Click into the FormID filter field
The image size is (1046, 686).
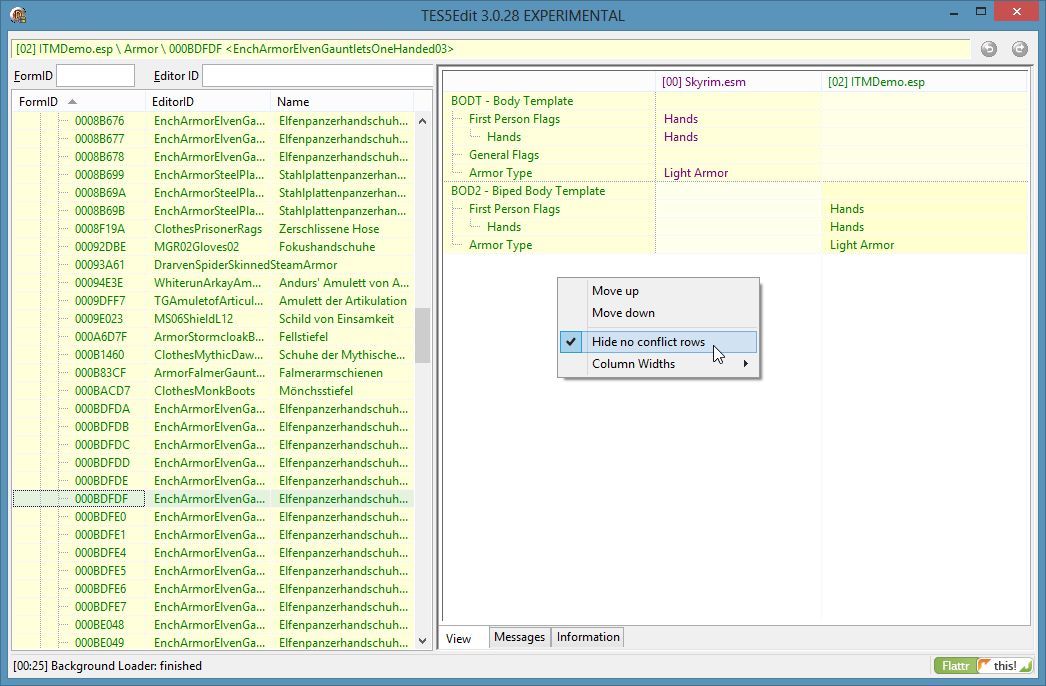pos(95,76)
